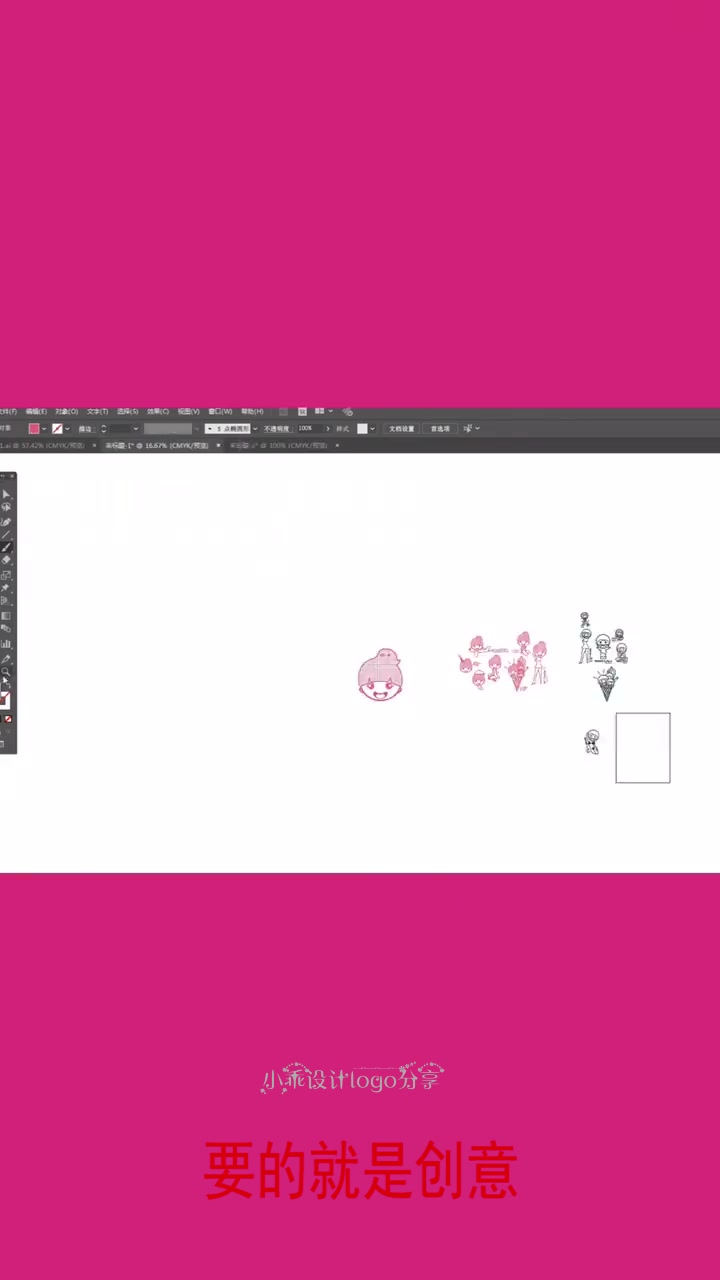
Task: Set color to None in toolbox
Action: pos(9,719)
